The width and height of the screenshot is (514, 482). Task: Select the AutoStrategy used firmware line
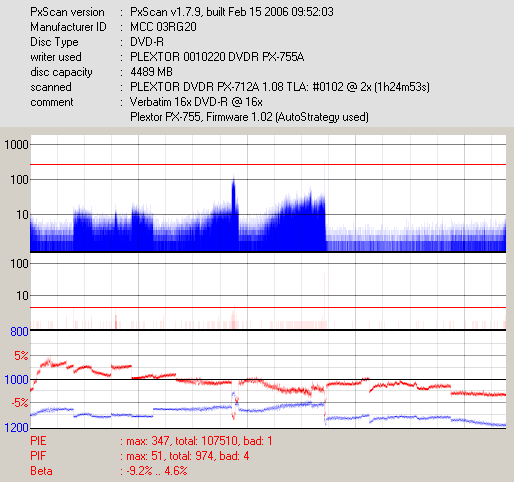click(x=249, y=117)
